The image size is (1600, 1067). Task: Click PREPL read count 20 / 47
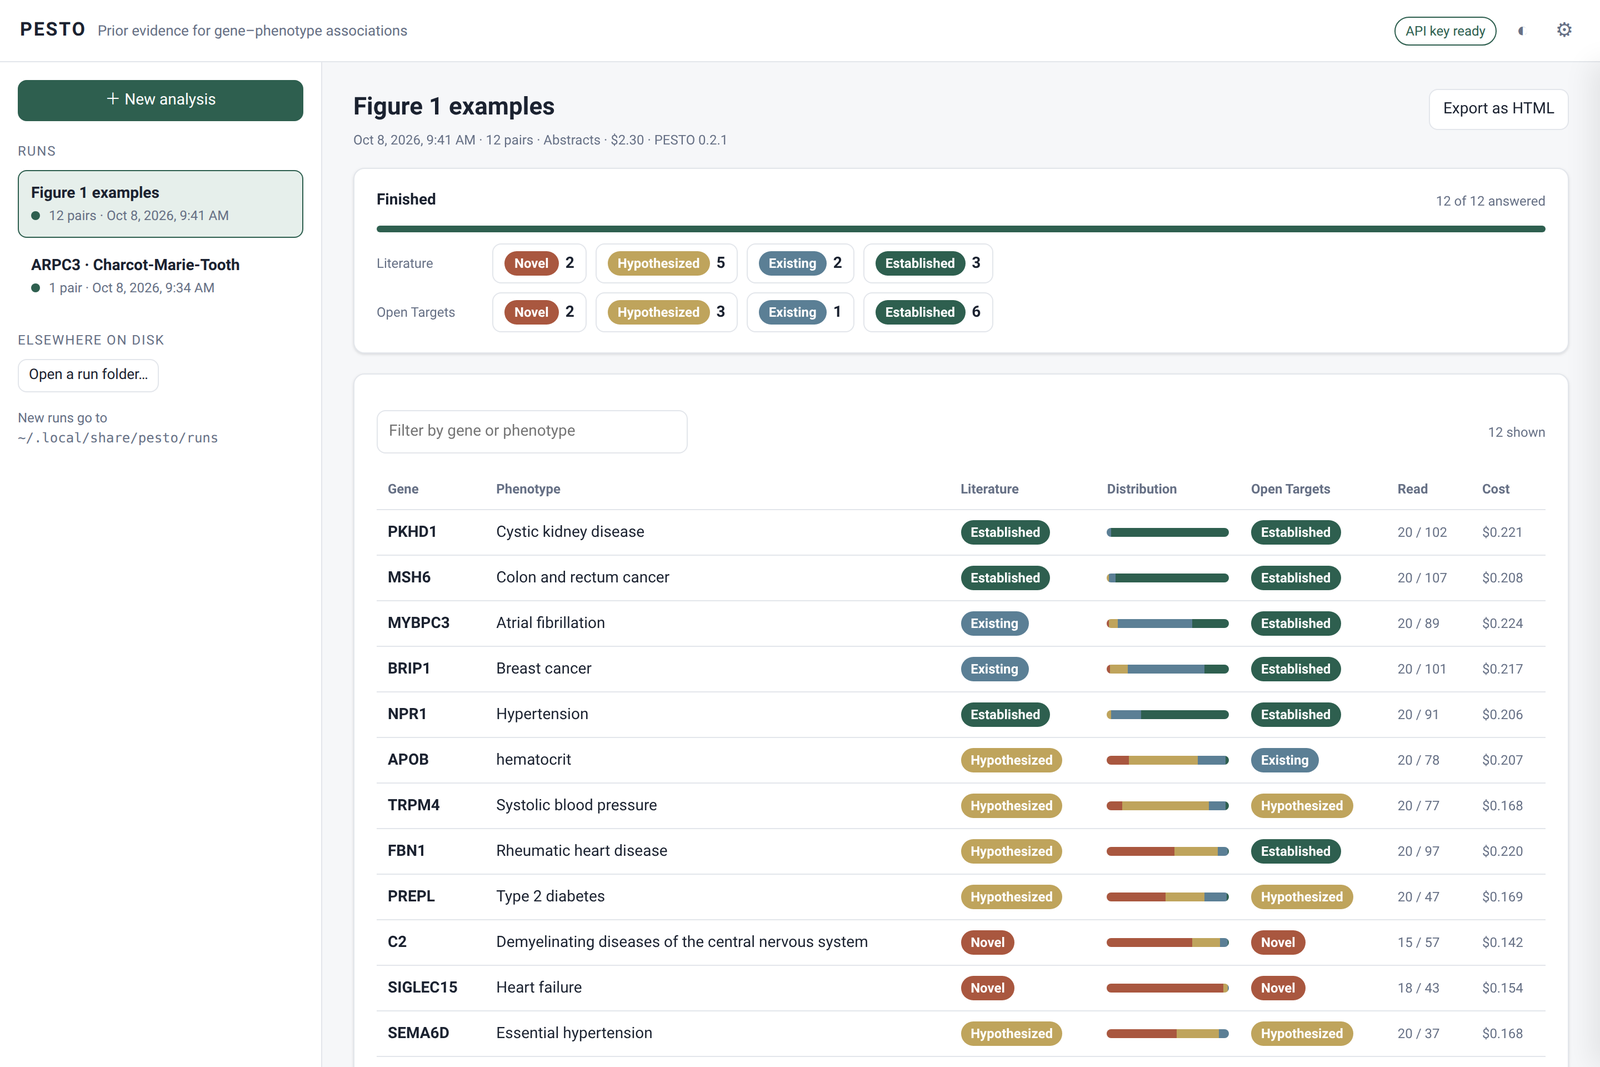coord(1419,897)
